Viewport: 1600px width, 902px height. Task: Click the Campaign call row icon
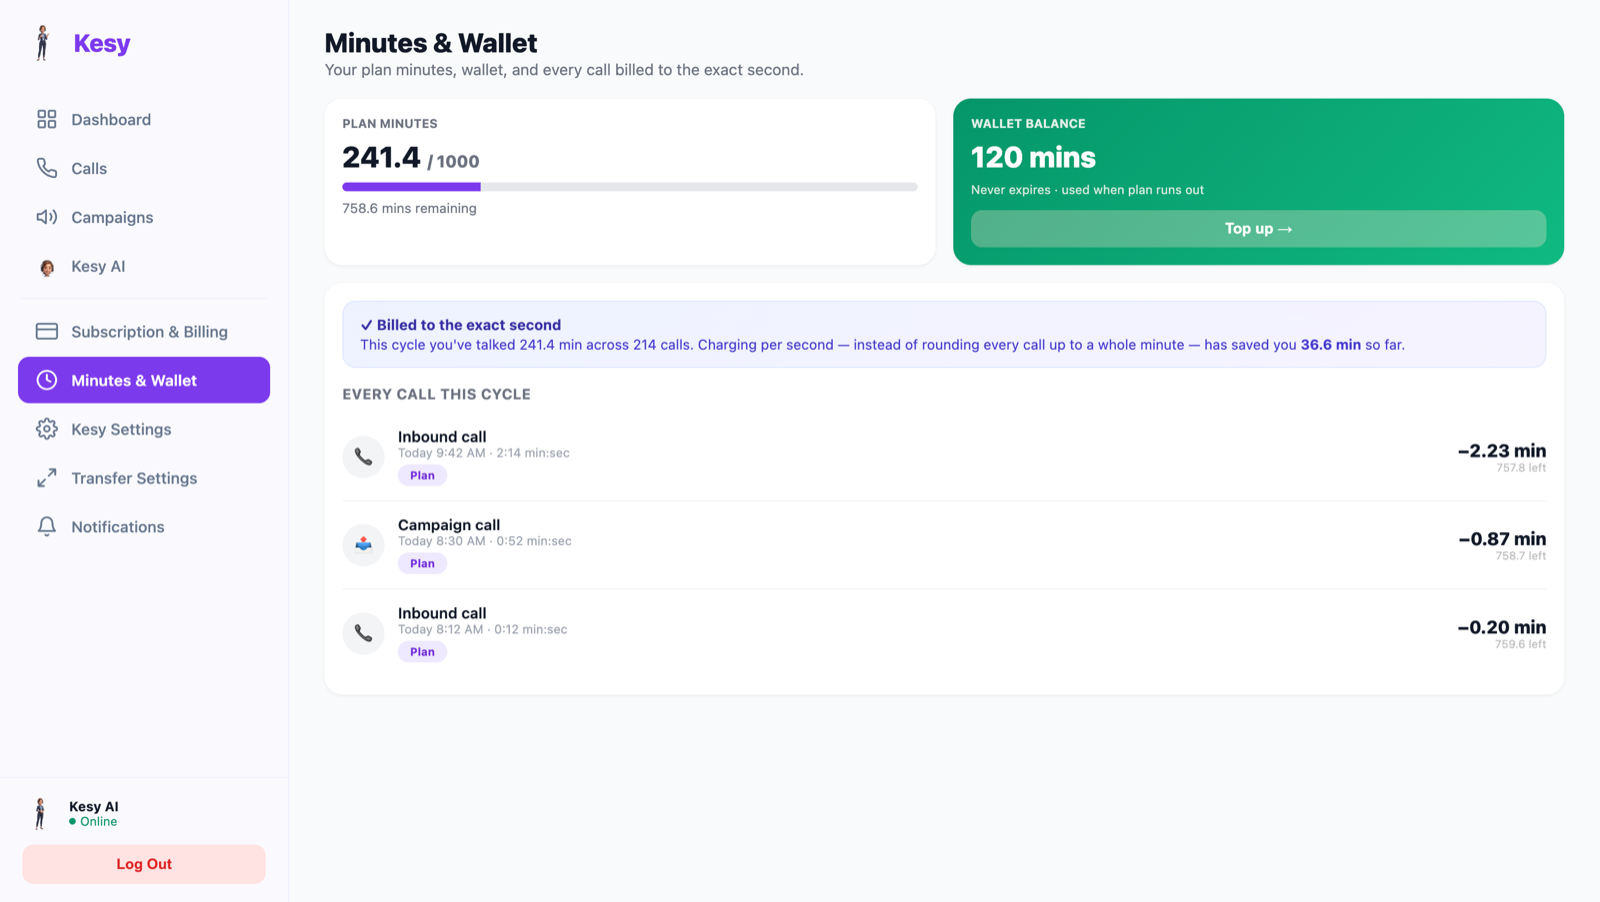tap(363, 544)
